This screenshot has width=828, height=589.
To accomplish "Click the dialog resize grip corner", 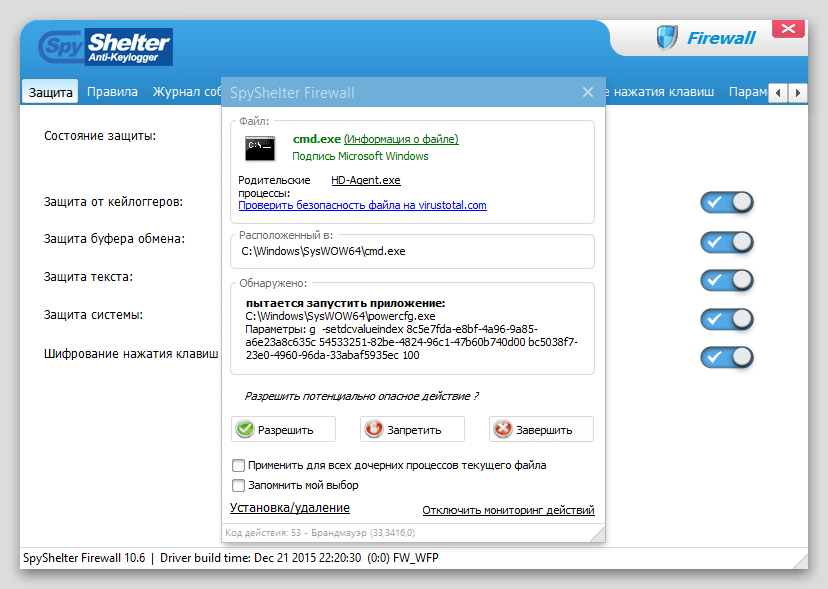I will tap(598, 535).
